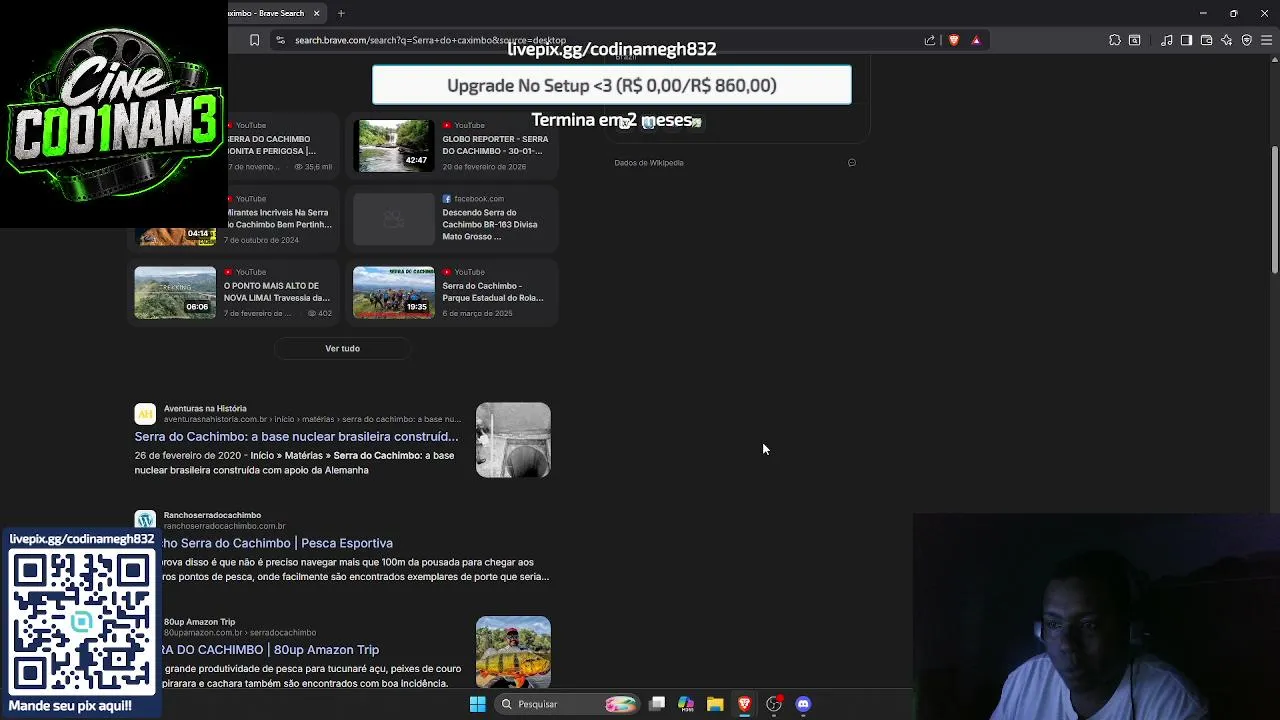Open 'GLOBO REPORTER - SERRA DO CACHIMBO' video title
1280x720 pixels.
pos(495,145)
